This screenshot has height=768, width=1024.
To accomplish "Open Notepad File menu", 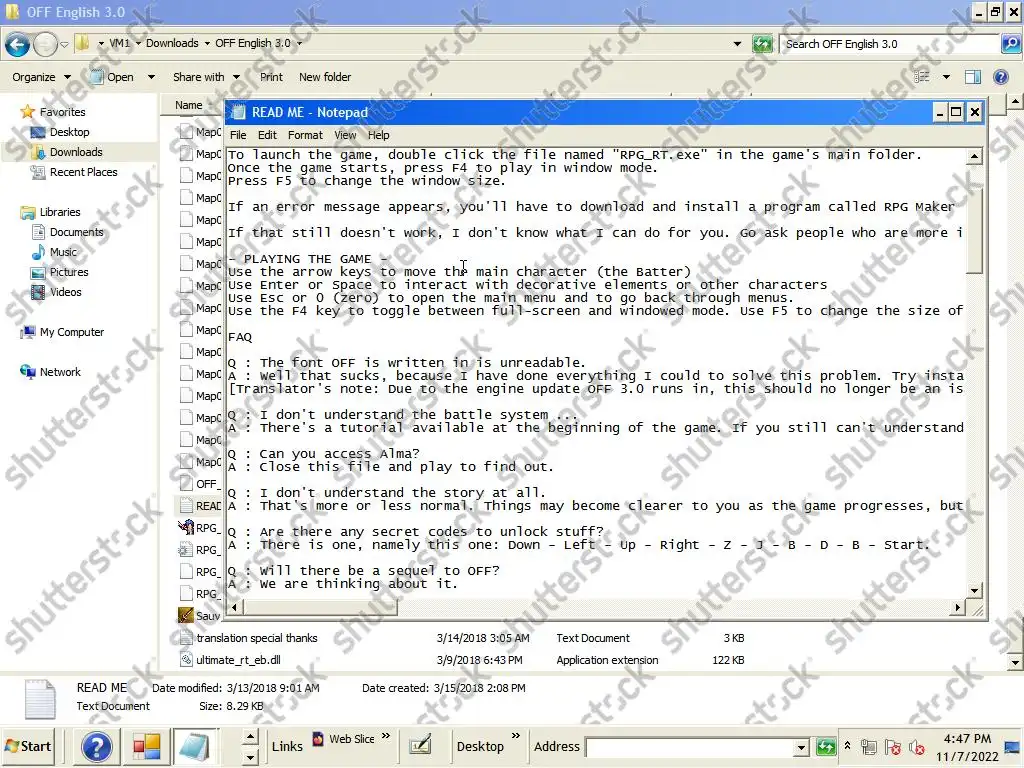I will [238, 135].
